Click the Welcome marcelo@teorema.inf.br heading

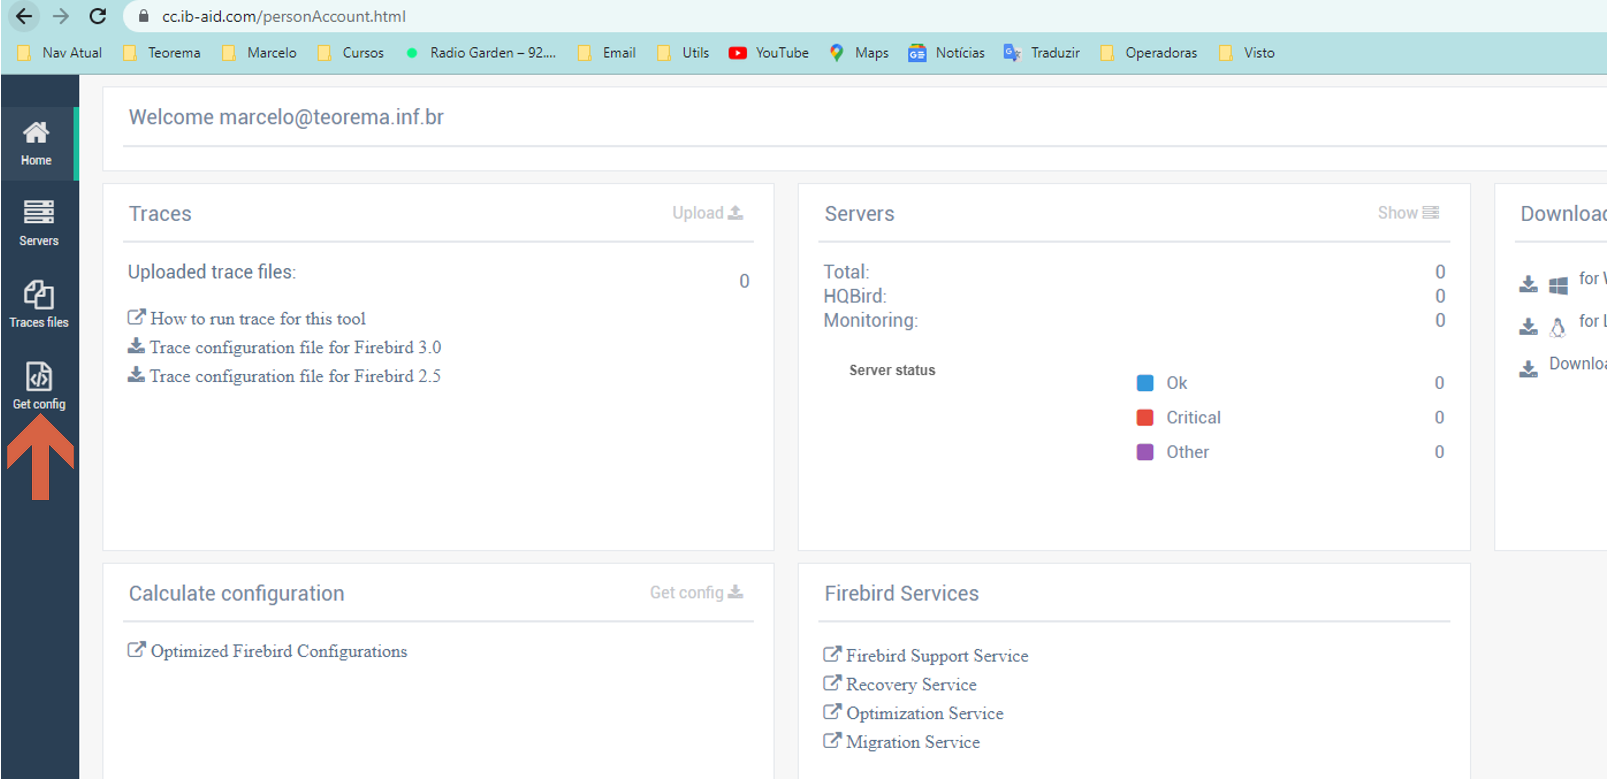tap(286, 117)
